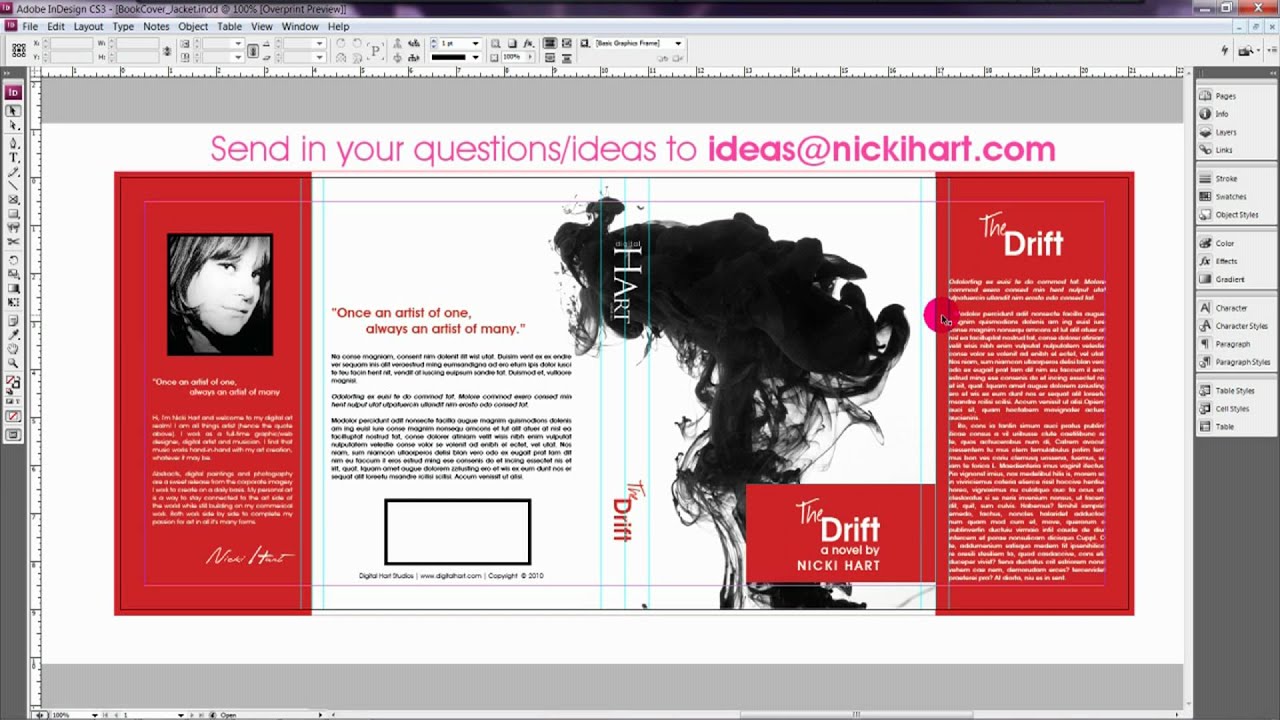Select the Line tool
Viewport: 1280px width, 720px height.
[14, 187]
